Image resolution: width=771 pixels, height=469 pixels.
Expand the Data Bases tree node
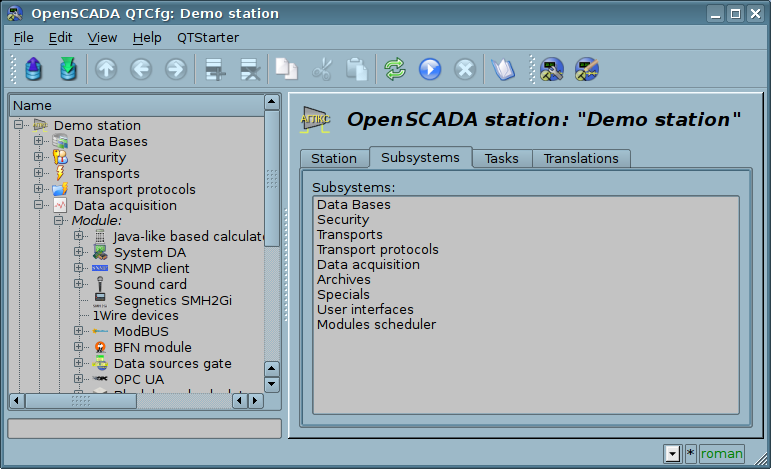(x=38, y=141)
